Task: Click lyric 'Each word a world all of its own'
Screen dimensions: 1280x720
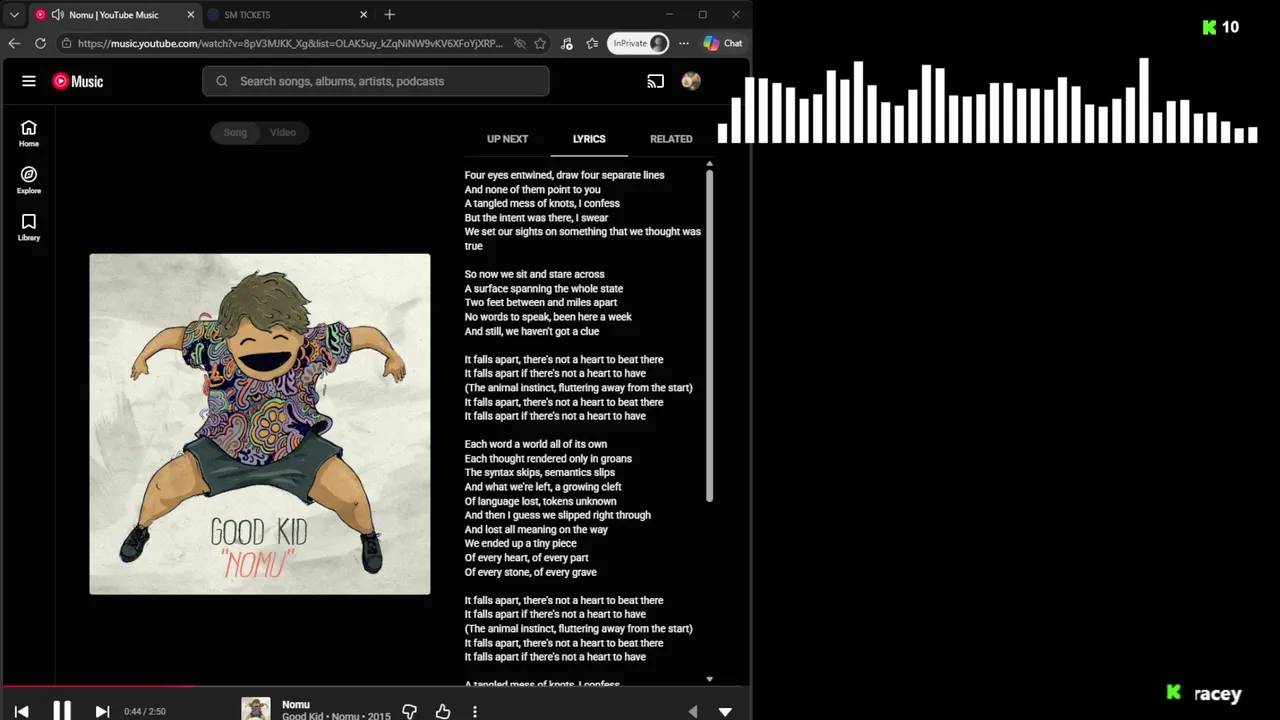Action: 535,444
